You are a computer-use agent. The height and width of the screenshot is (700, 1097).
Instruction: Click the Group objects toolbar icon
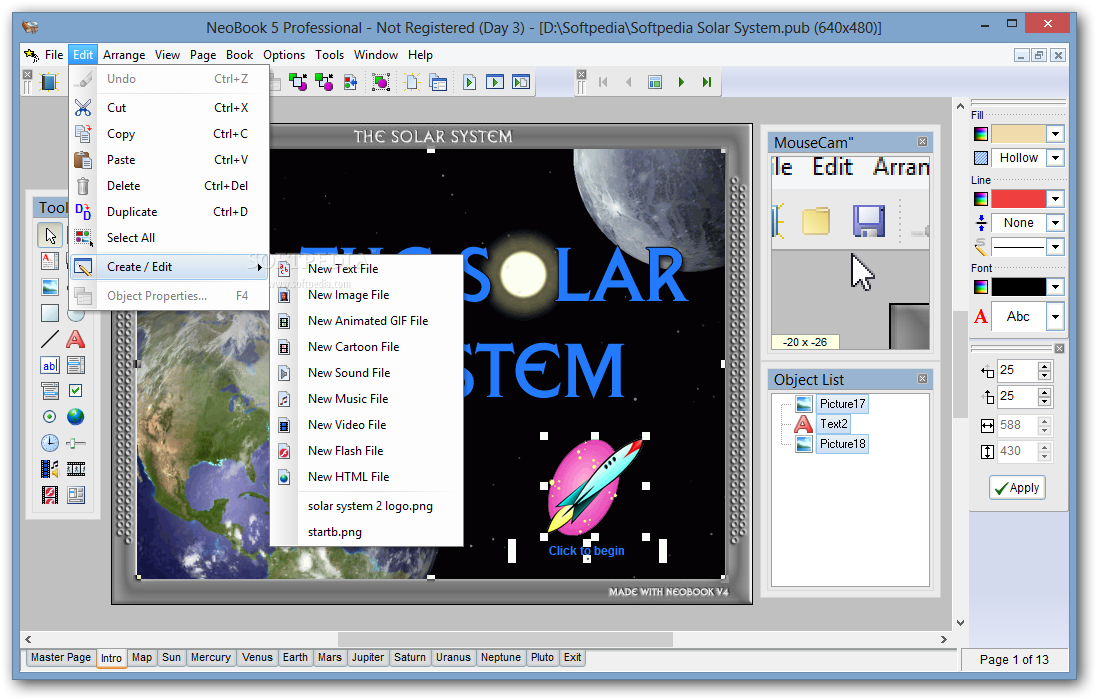(381, 82)
